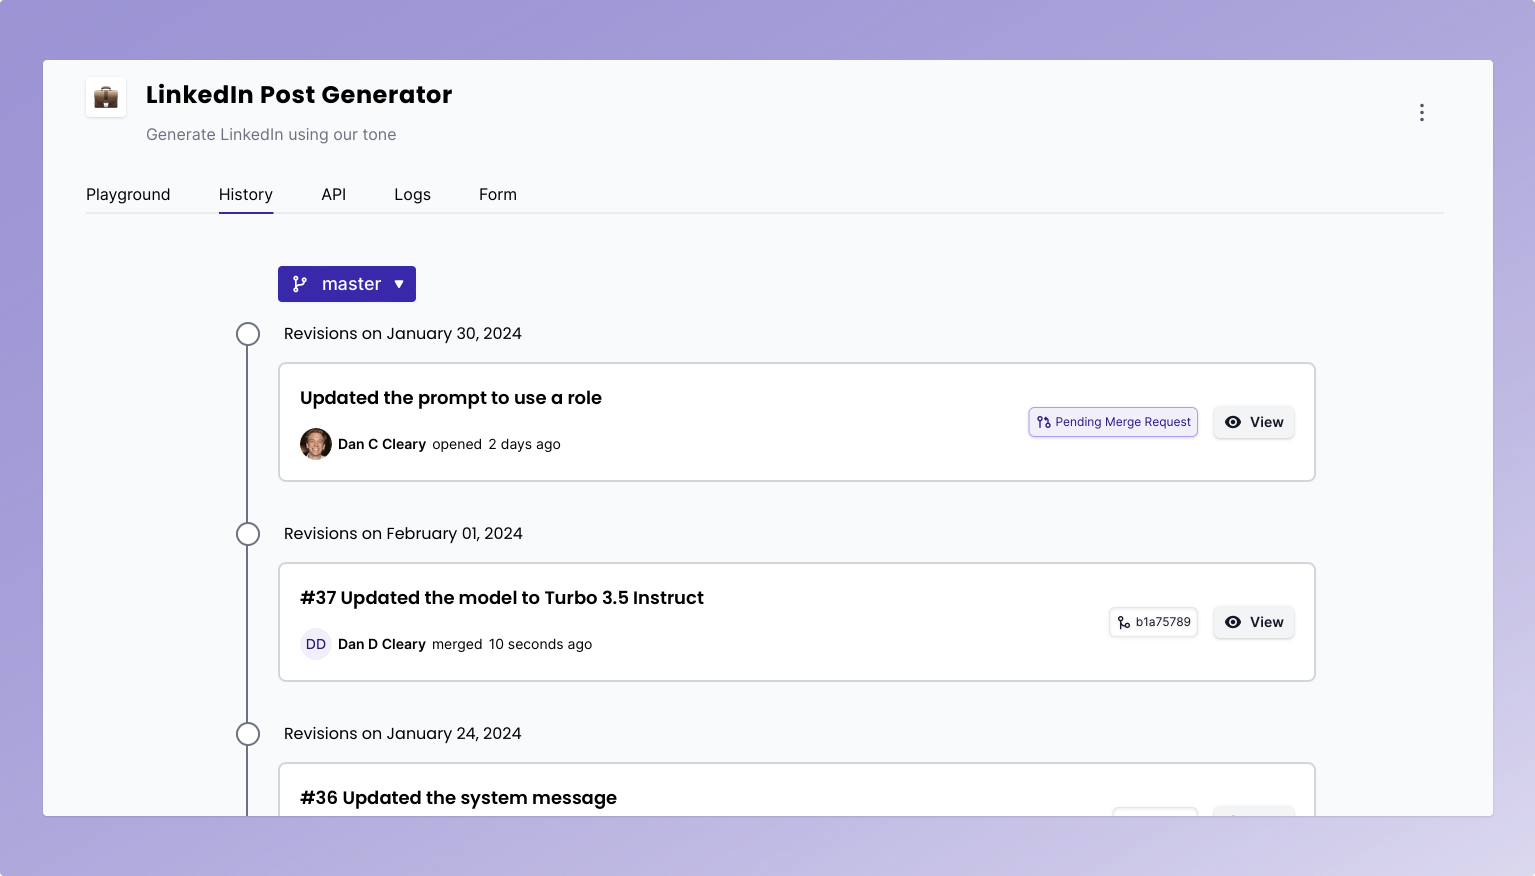Click Dan C Cleary's avatar photo
Screen dimensions: 1535x876
[316, 444]
